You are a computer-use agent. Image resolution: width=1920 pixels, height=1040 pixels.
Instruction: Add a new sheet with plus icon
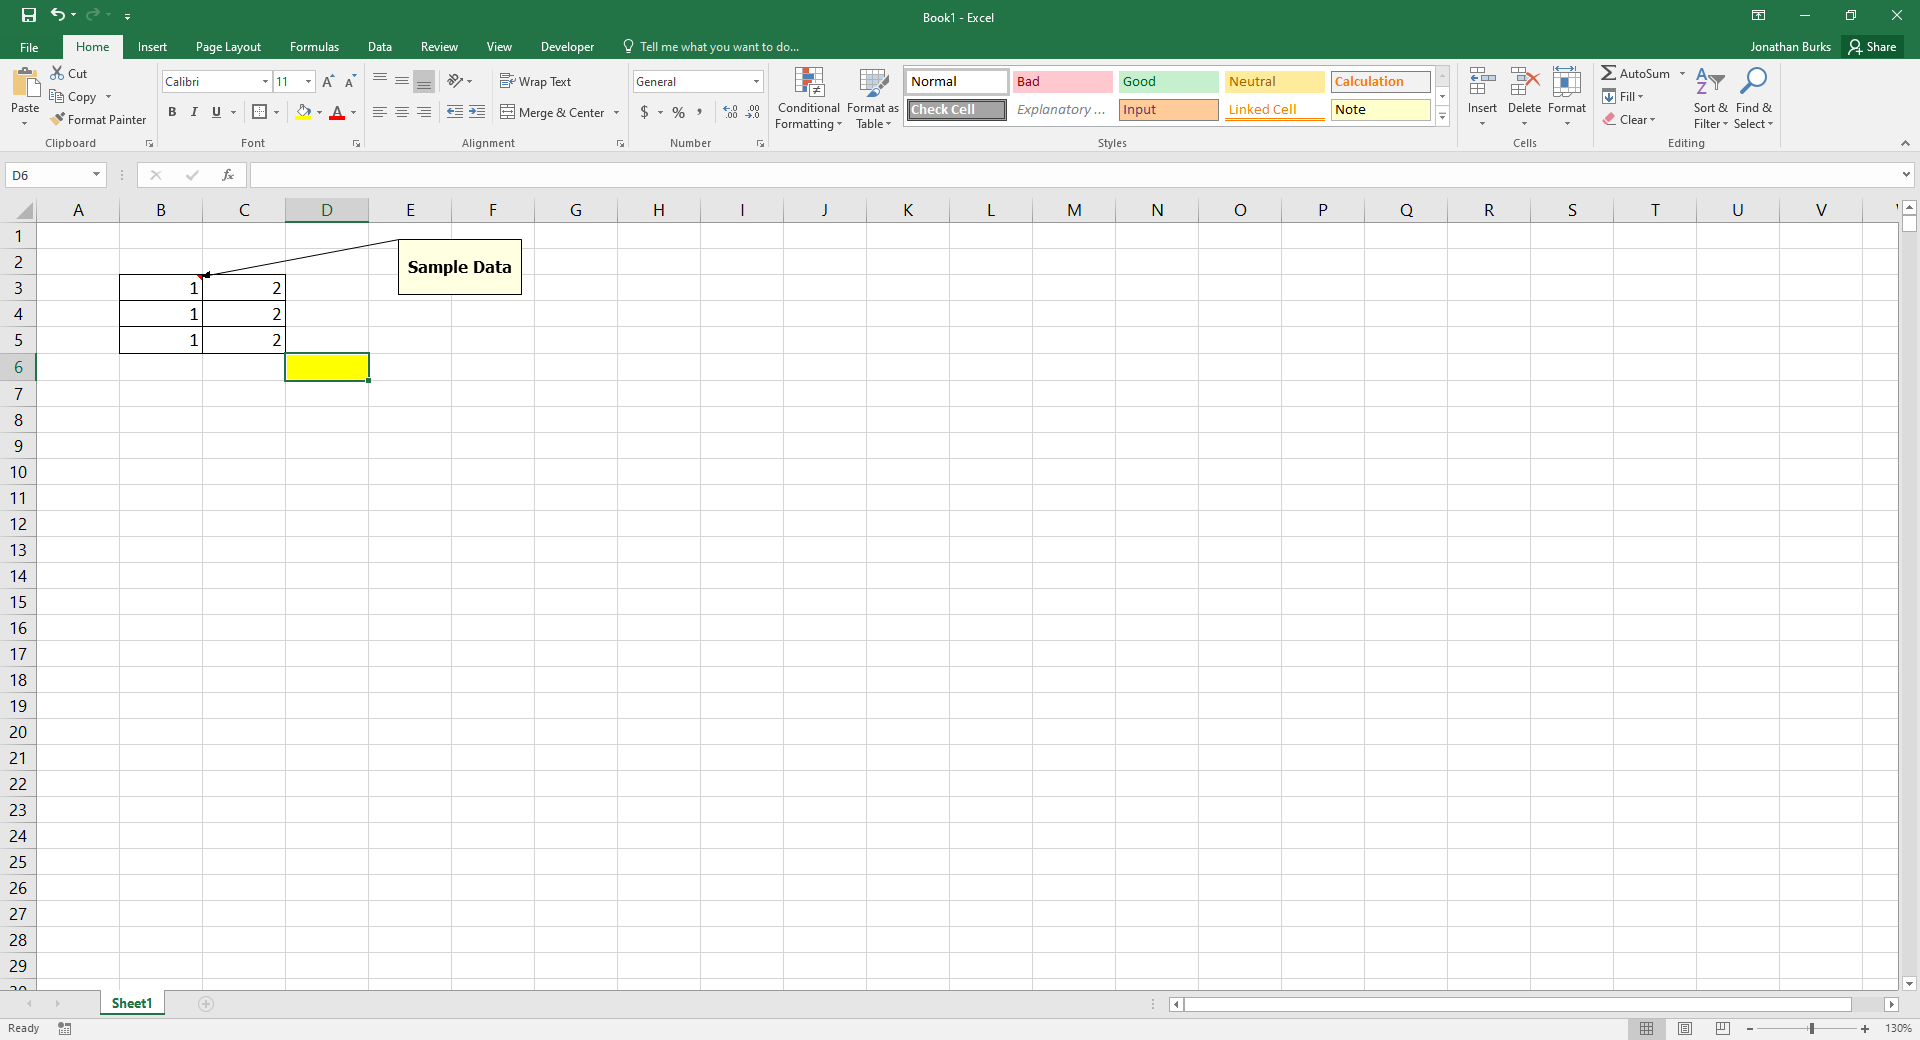point(206,1004)
